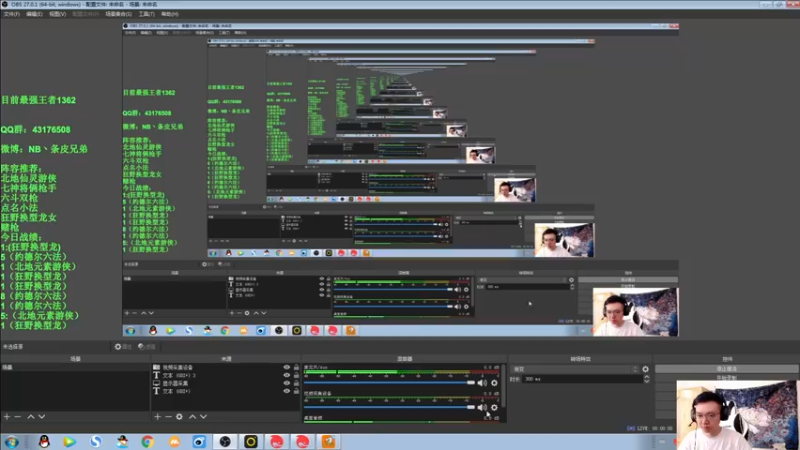
Task: Lock the 视频采集设备 source
Action: coord(296,367)
